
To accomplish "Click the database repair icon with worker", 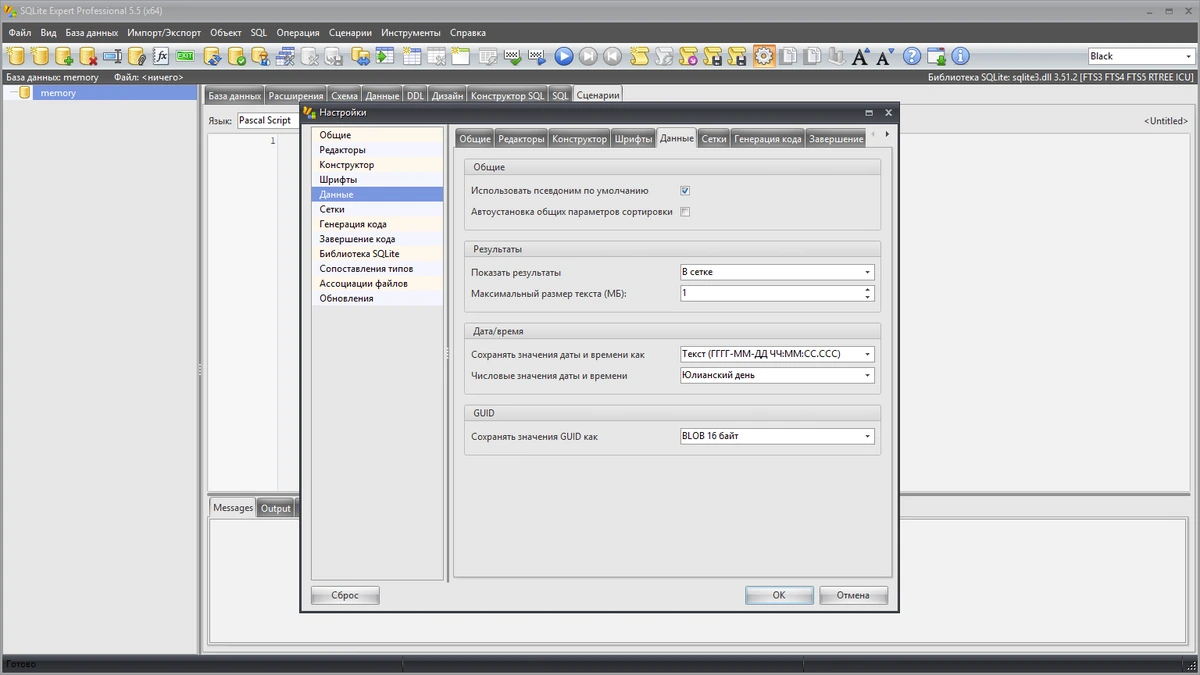I will pos(261,56).
